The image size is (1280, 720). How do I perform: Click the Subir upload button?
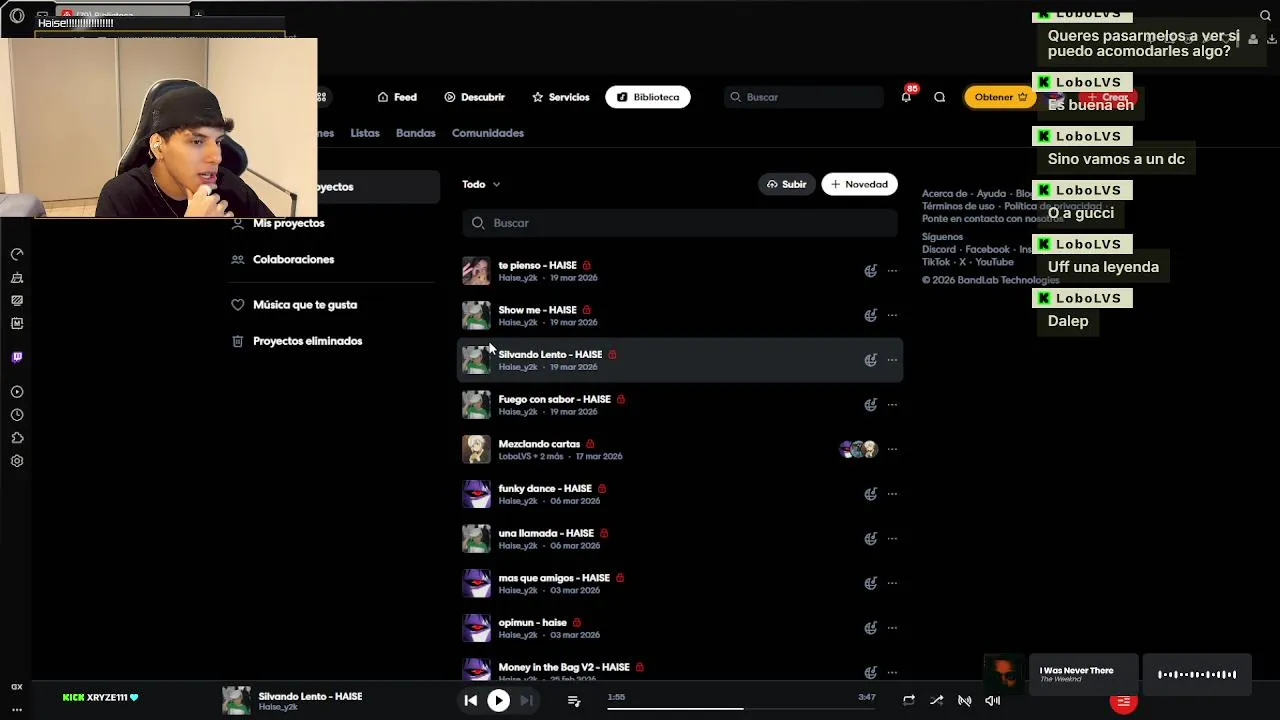[x=786, y=184]
